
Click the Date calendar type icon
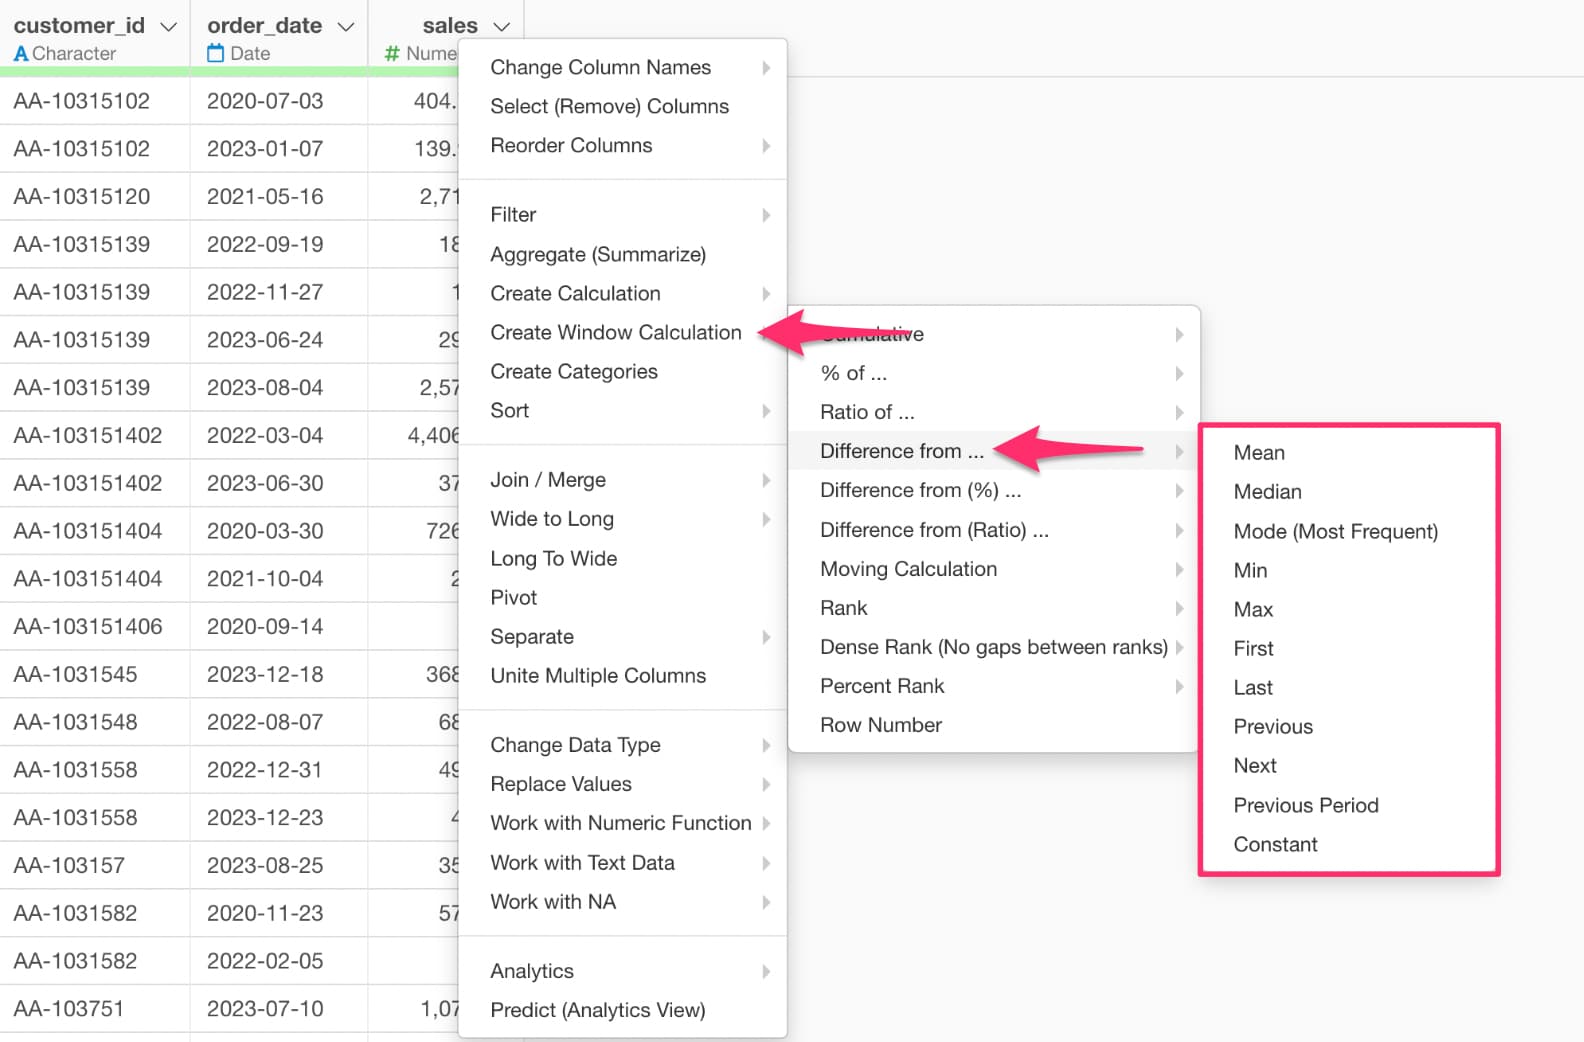pos(215,53)
